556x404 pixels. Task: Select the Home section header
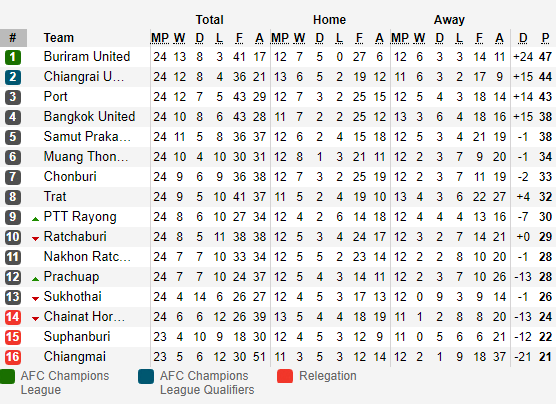tap(329, 20)
